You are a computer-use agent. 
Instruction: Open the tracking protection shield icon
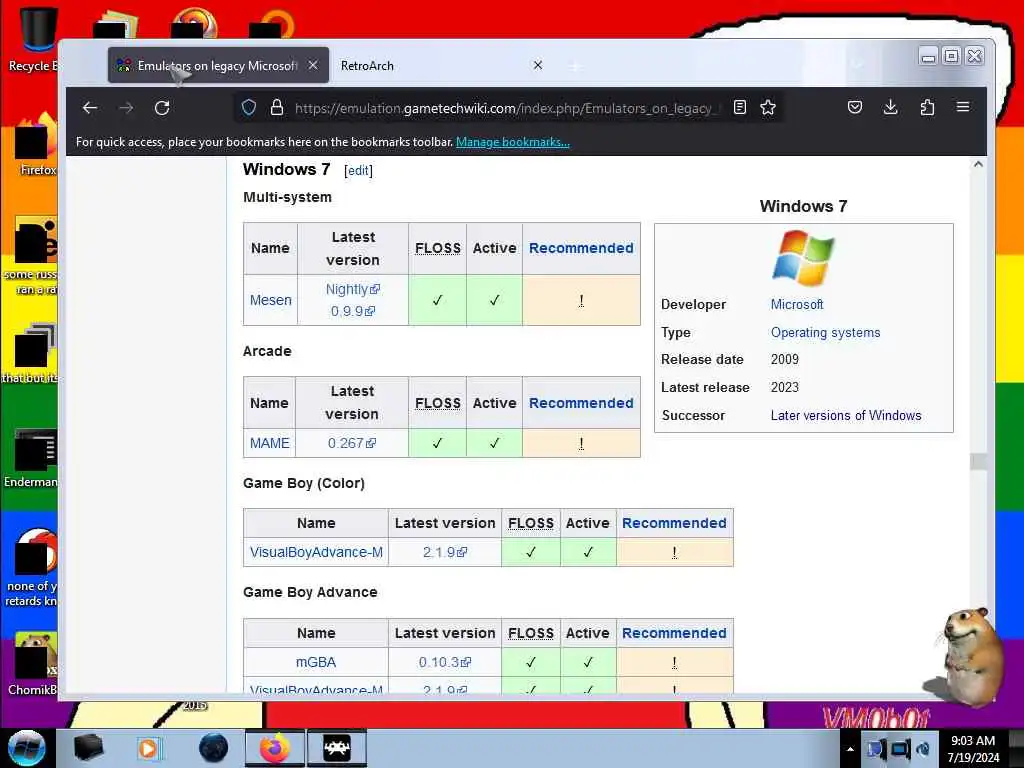coord(249,108)
